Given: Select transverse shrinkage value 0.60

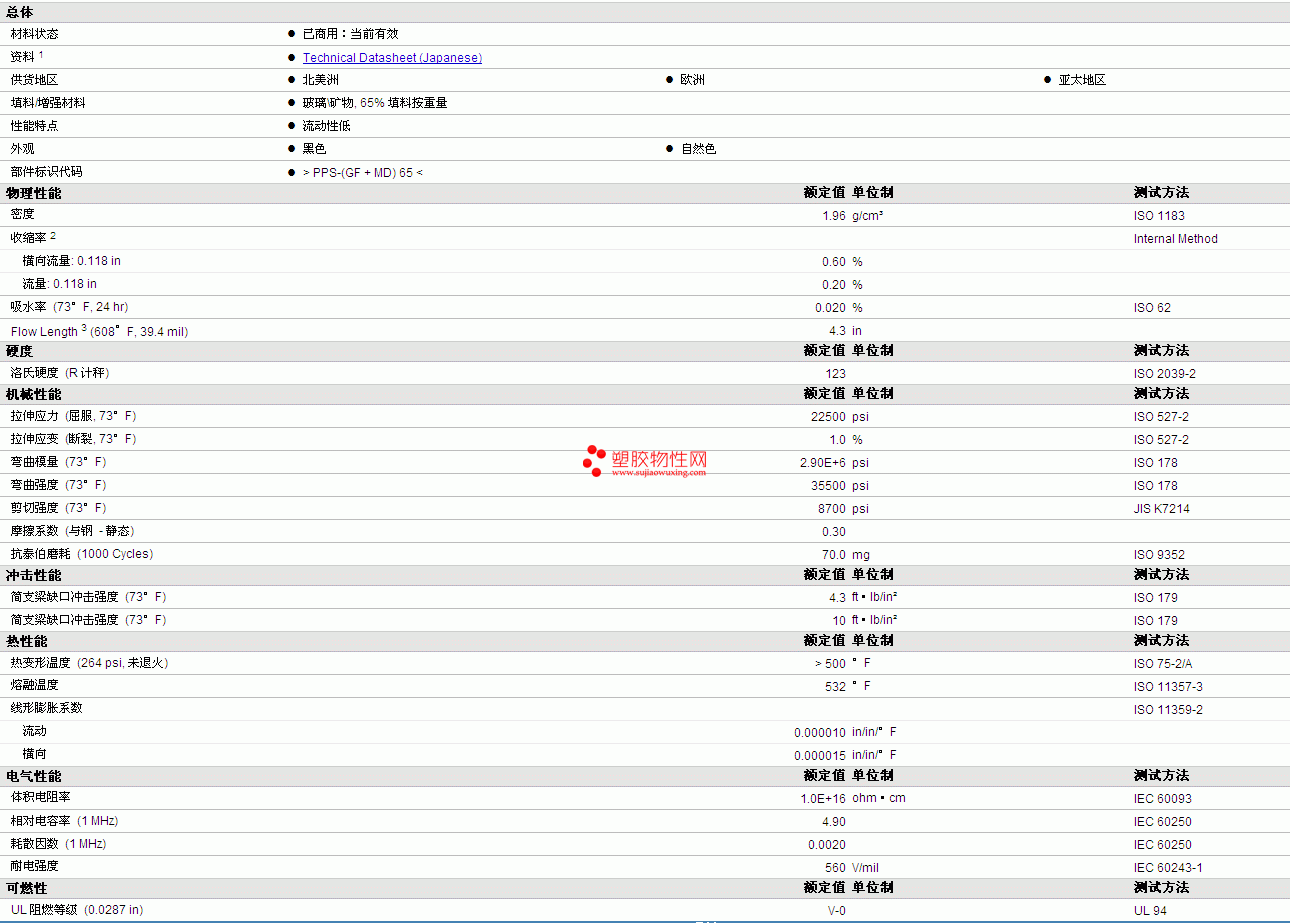Looking at the screenshot, I should pos(834,262).
